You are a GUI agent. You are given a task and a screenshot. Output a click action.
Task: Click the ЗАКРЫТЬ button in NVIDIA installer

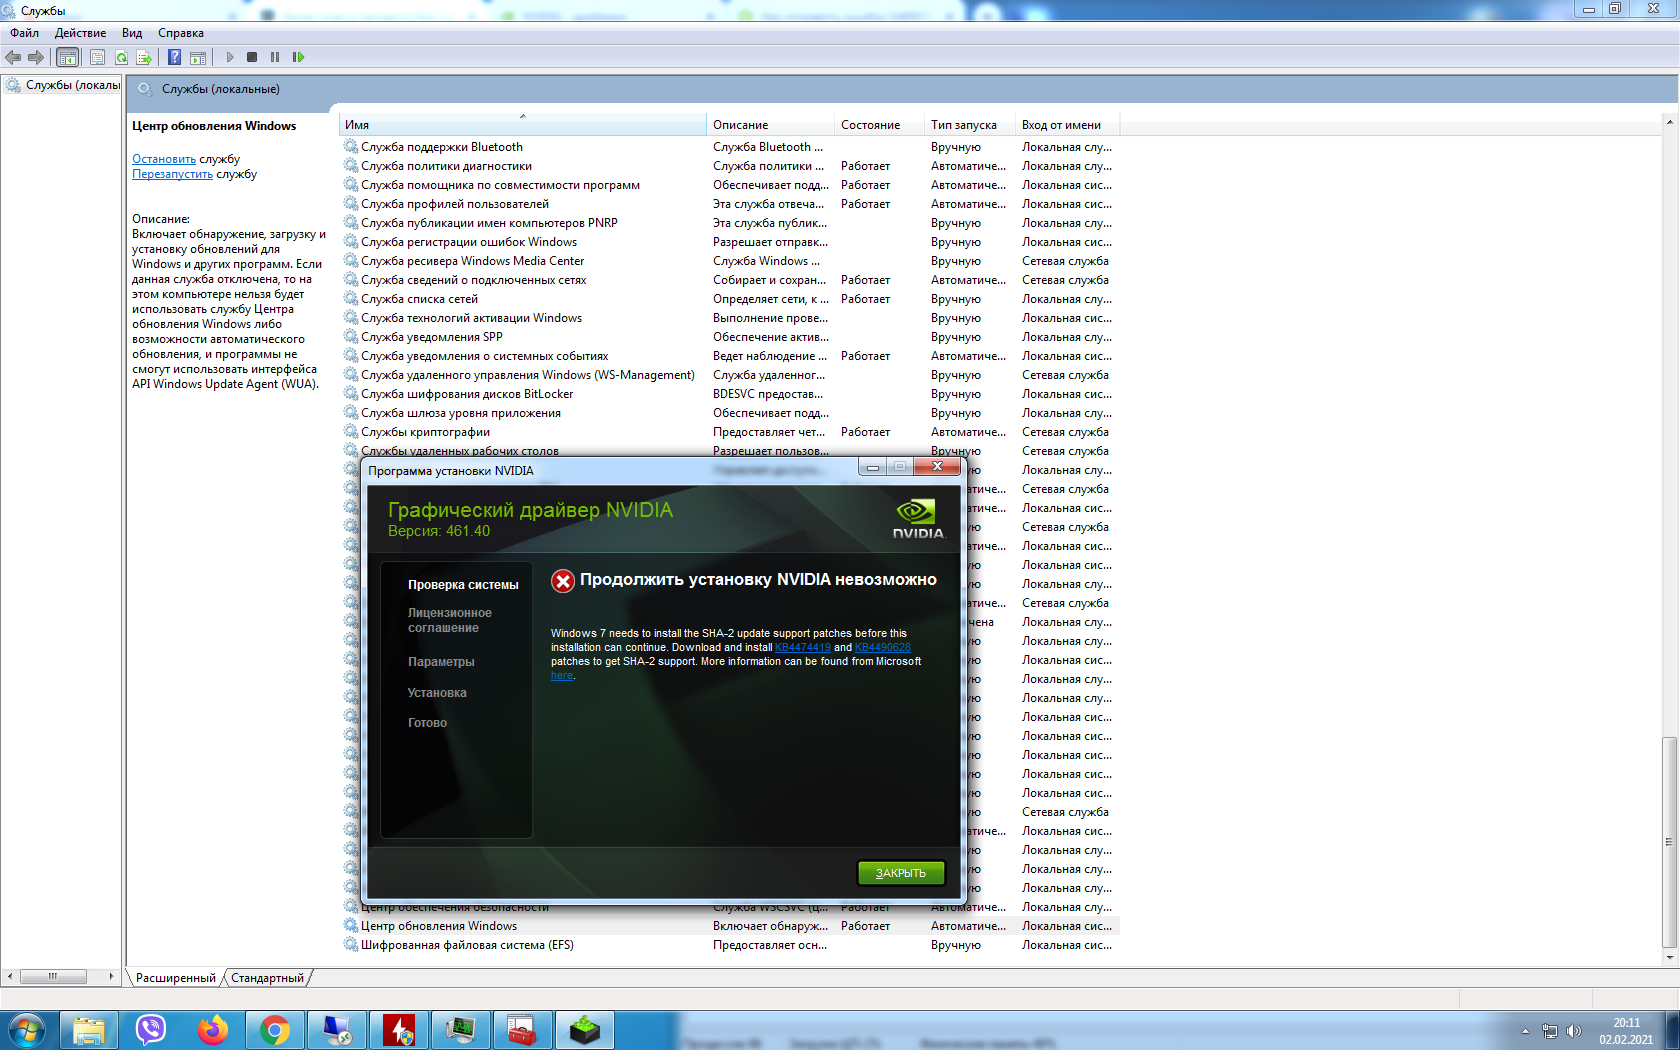[x=901, y=873]
